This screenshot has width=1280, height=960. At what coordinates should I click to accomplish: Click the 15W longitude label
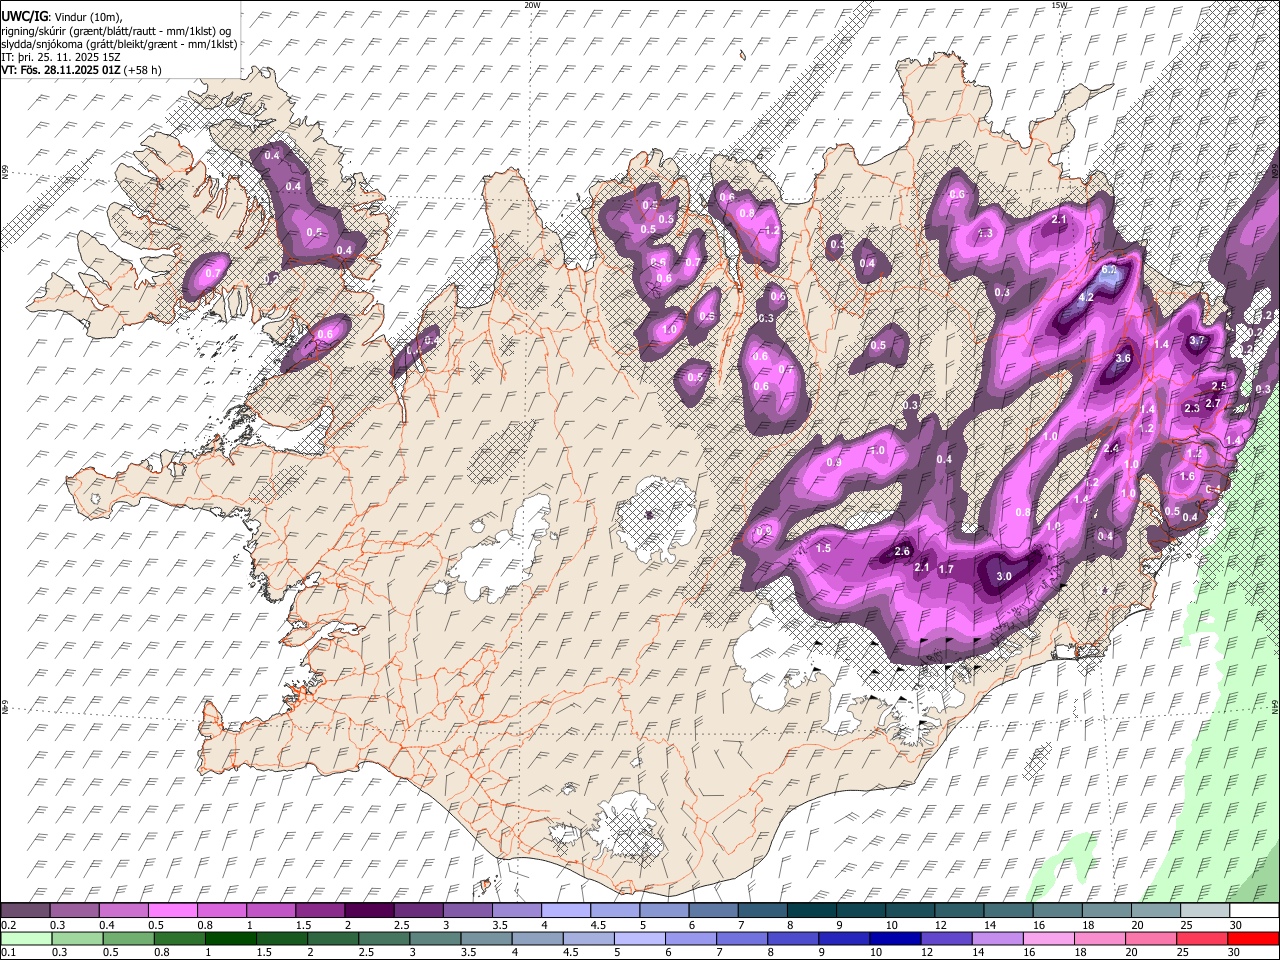pos(1059,5)
